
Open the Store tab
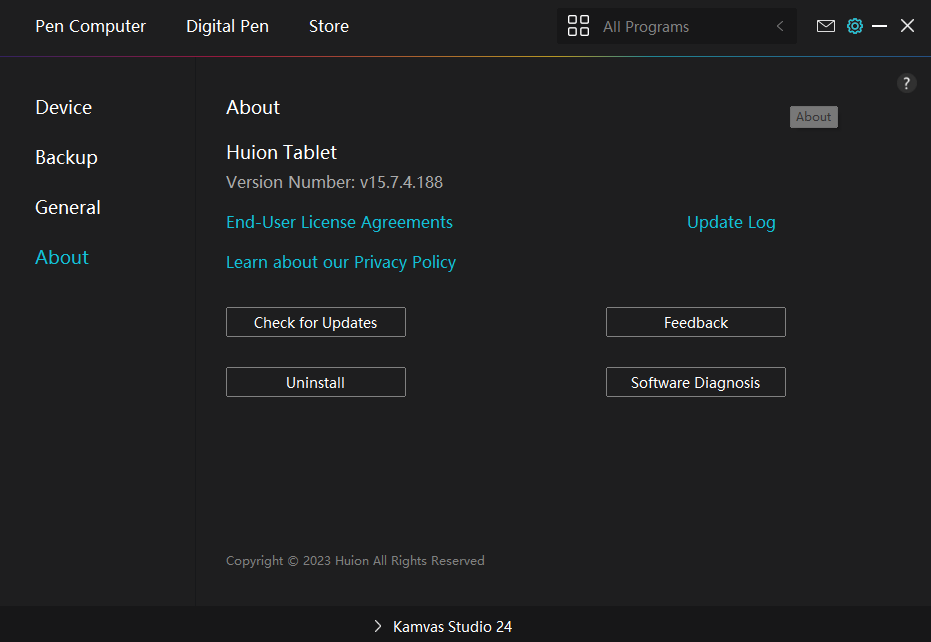pos(328,26)
